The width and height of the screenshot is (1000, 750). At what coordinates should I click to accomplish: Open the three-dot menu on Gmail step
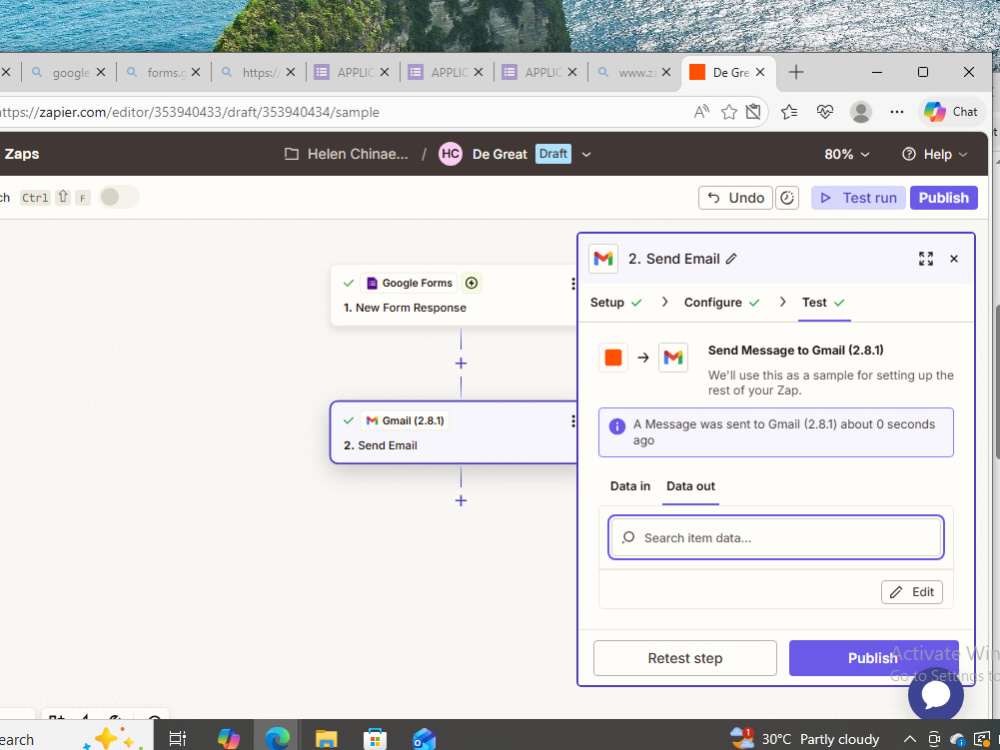[573, 421]
